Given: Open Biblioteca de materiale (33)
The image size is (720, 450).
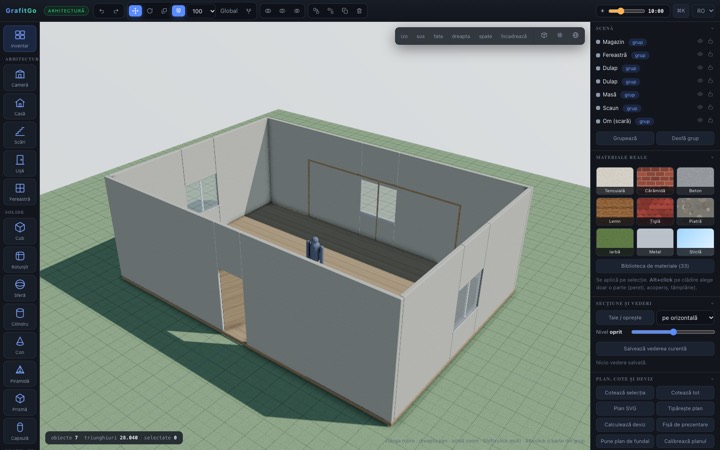Looking at the screenshot, I should (x=655, y=266).
